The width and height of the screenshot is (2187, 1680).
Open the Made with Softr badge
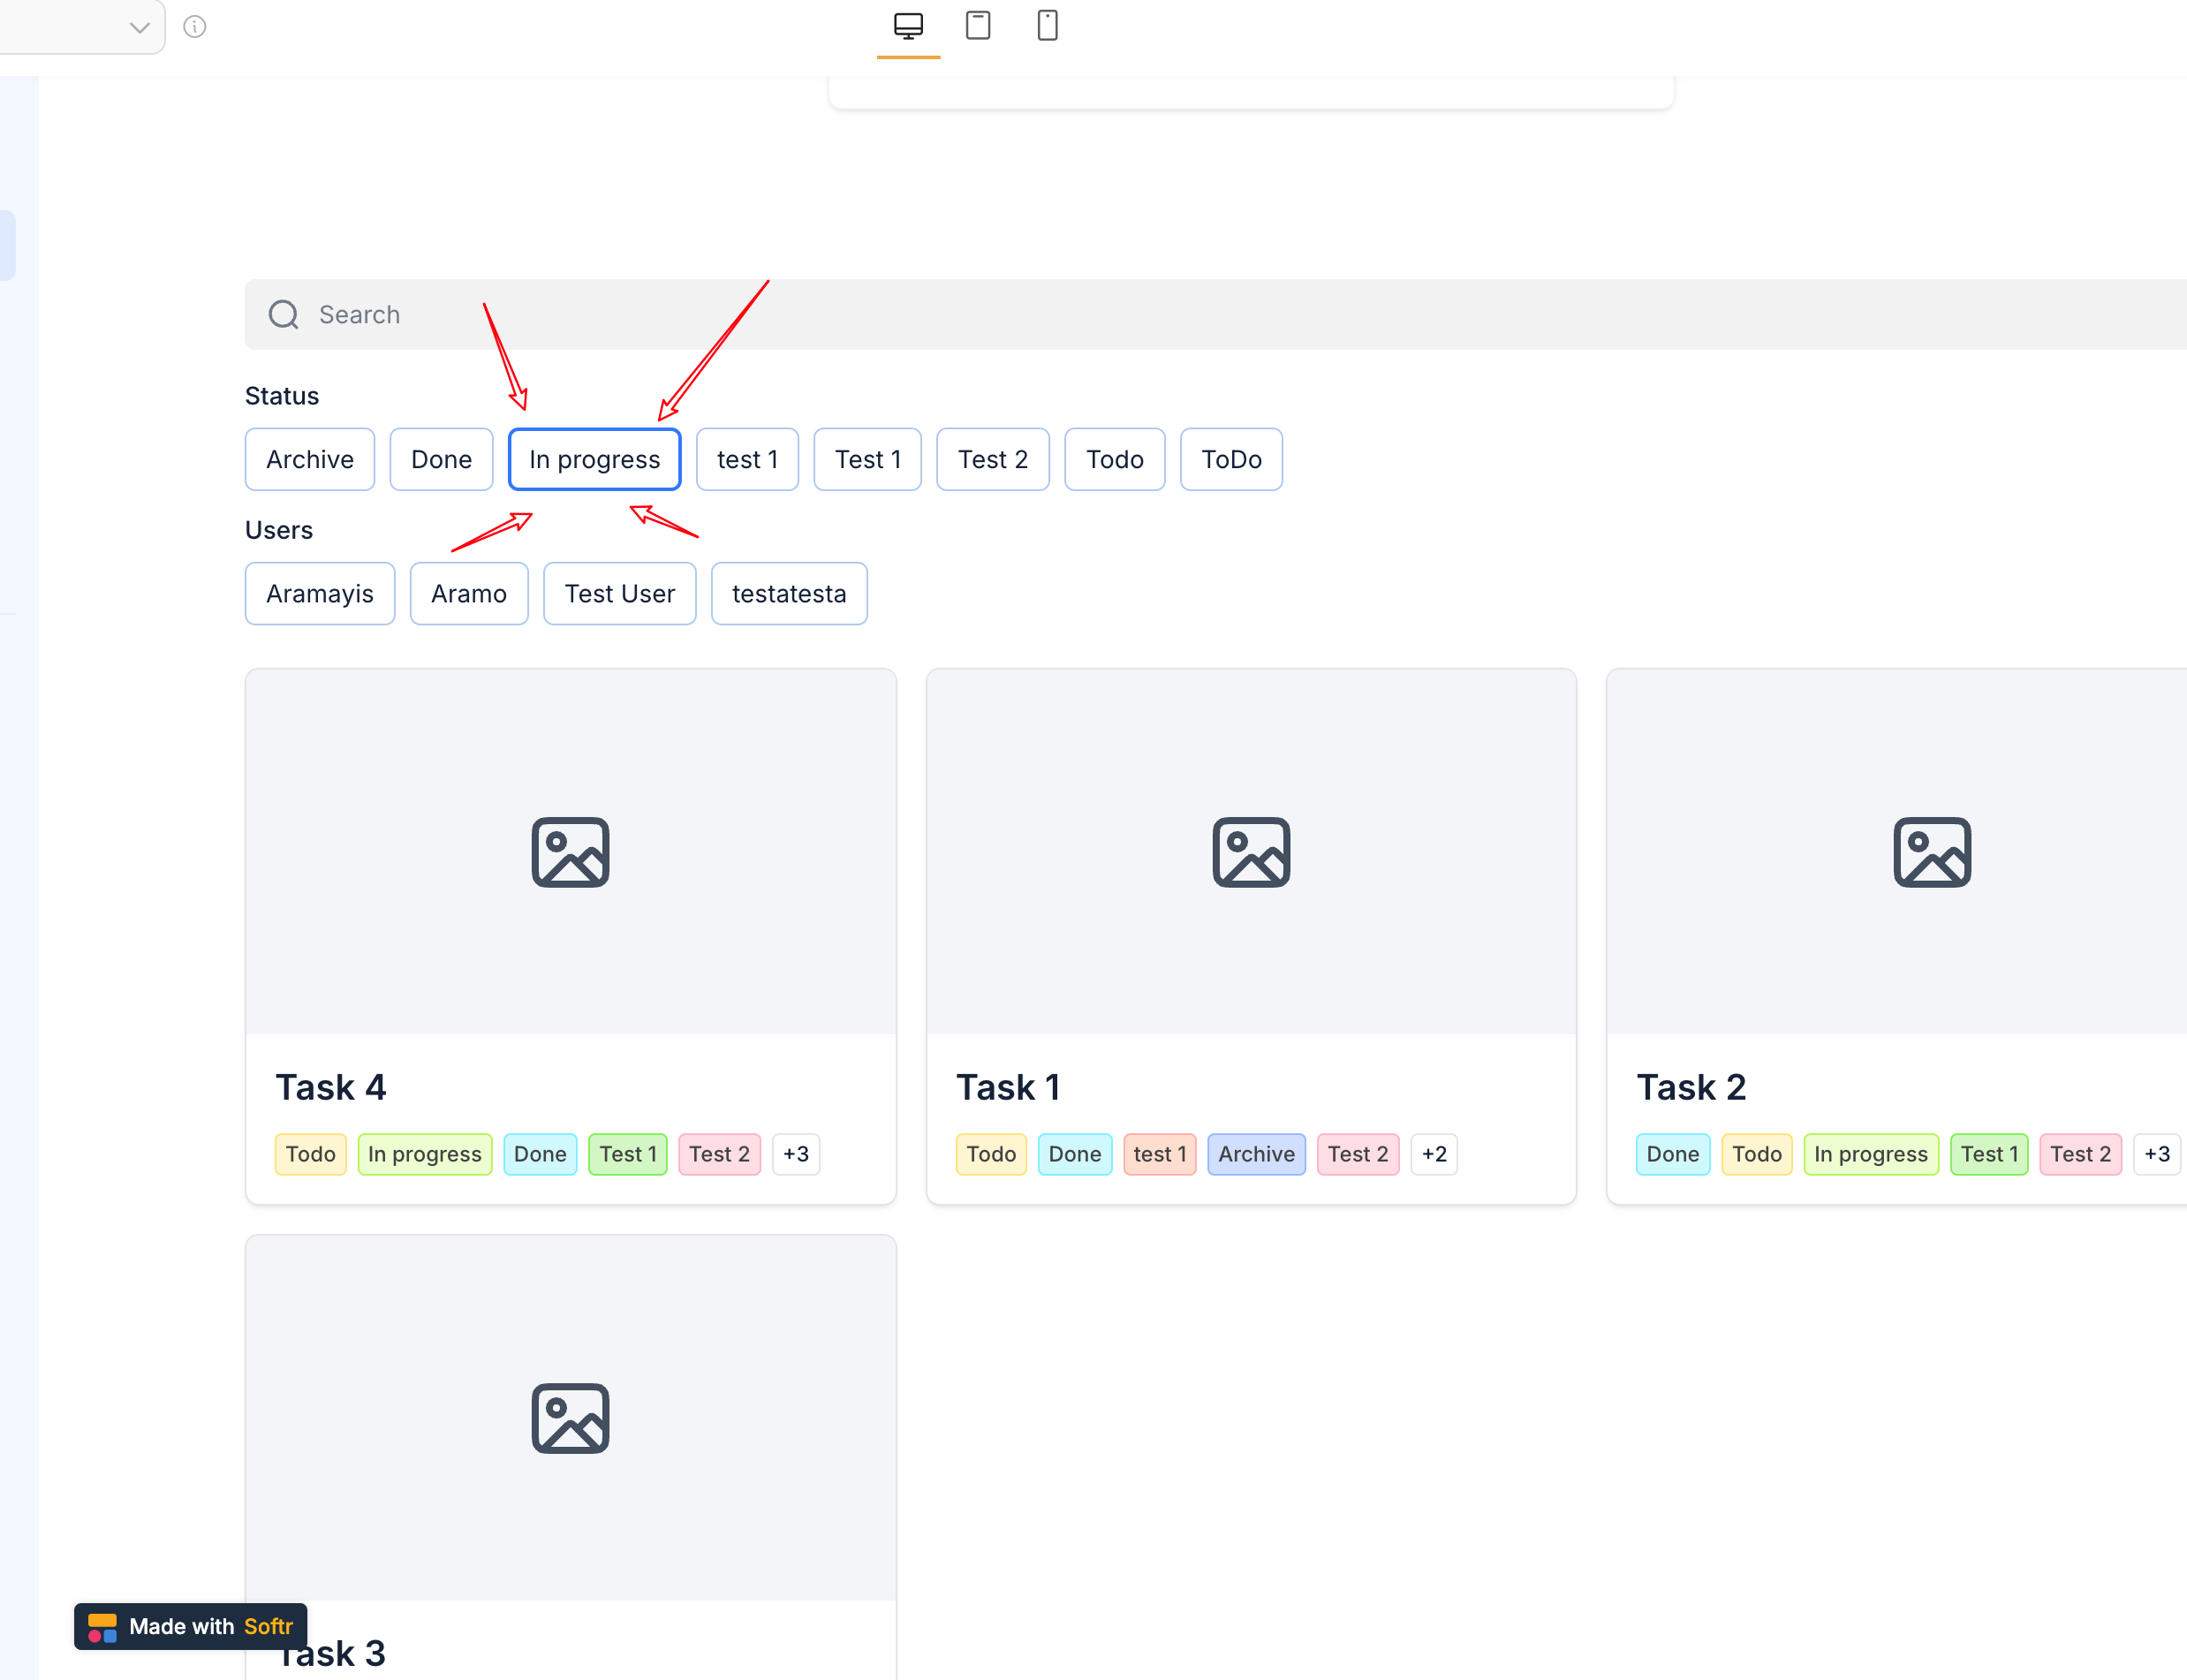191,1627
